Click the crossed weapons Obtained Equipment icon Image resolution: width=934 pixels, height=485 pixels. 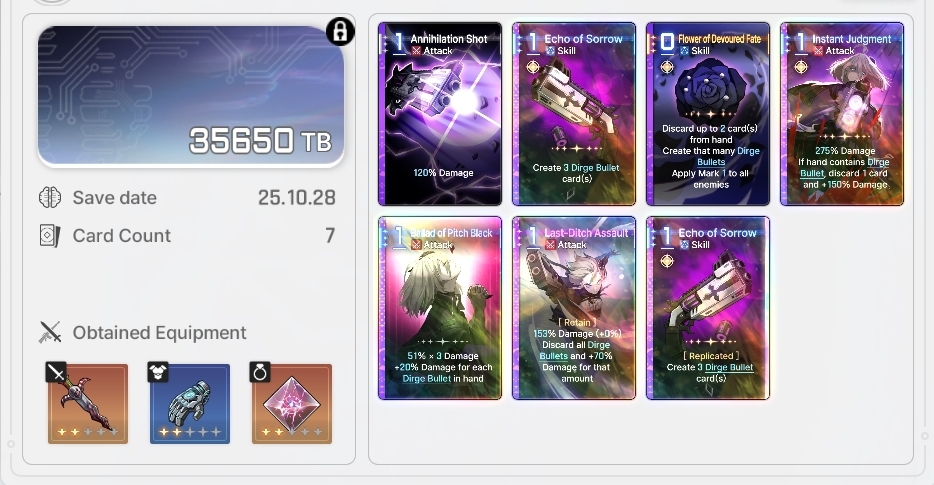51,332
